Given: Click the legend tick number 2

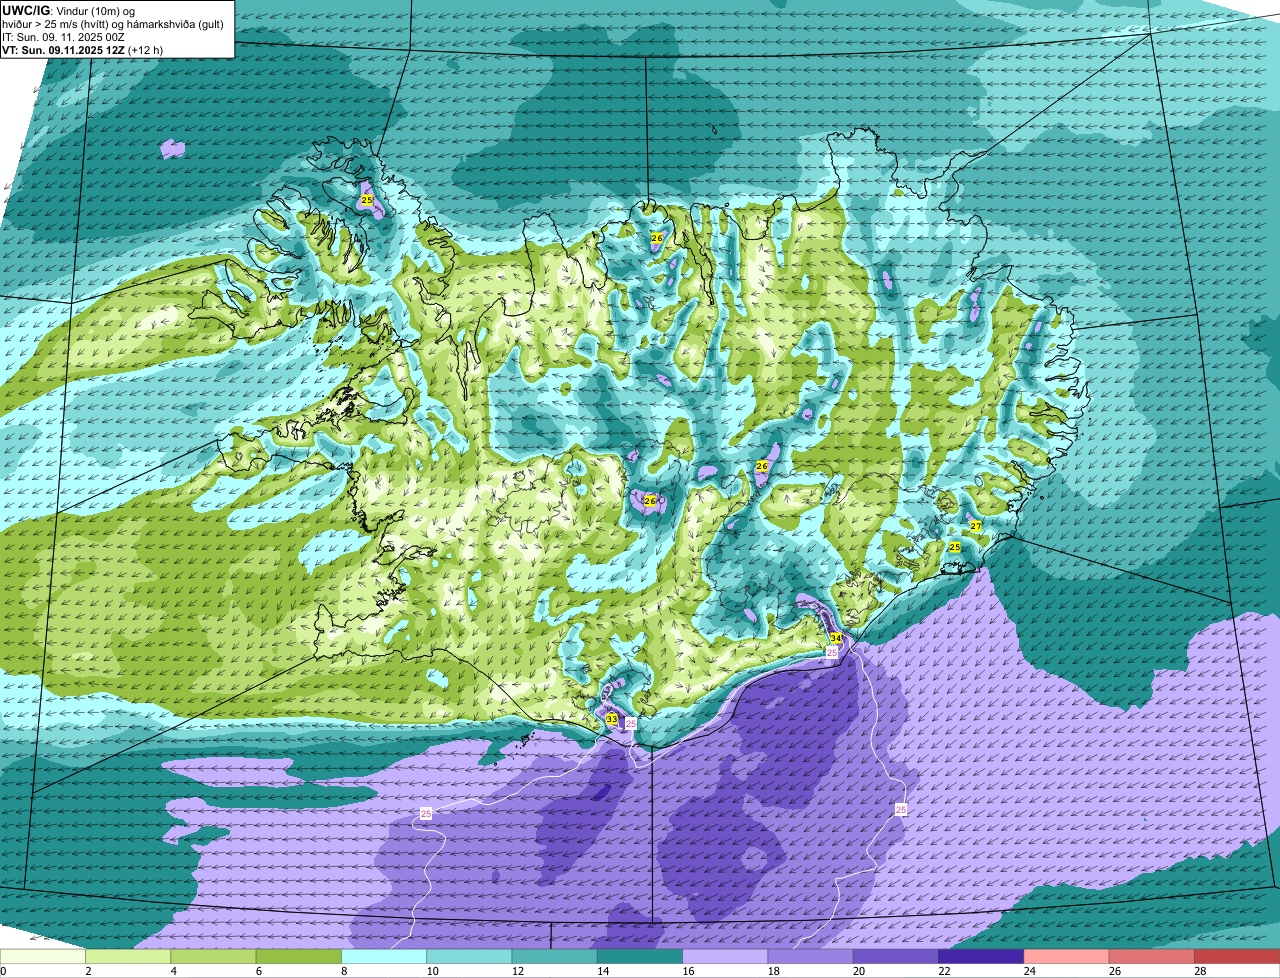Looking at the screenshot, I should tap(88, 971).
